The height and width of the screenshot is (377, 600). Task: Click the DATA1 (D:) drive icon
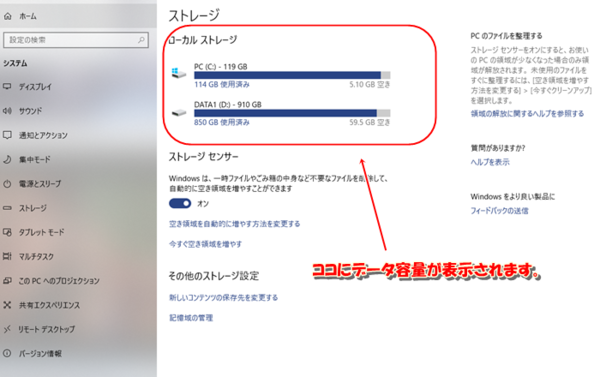click(178, 113)
